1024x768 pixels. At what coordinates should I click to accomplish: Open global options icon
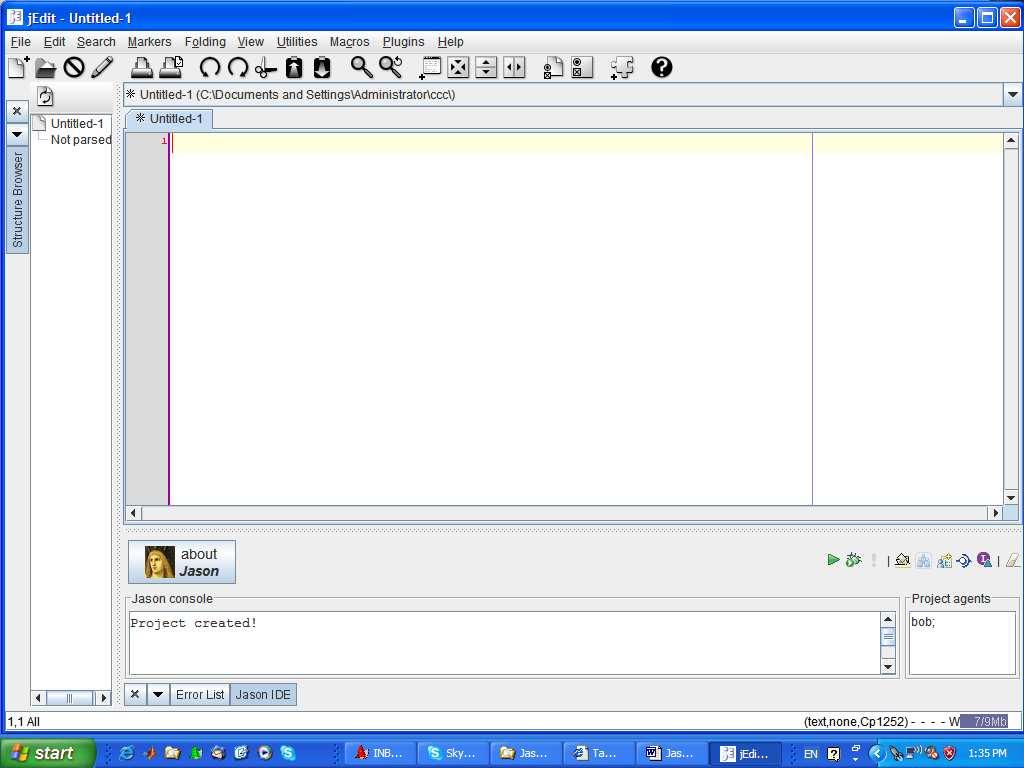(x=582, y=67)
